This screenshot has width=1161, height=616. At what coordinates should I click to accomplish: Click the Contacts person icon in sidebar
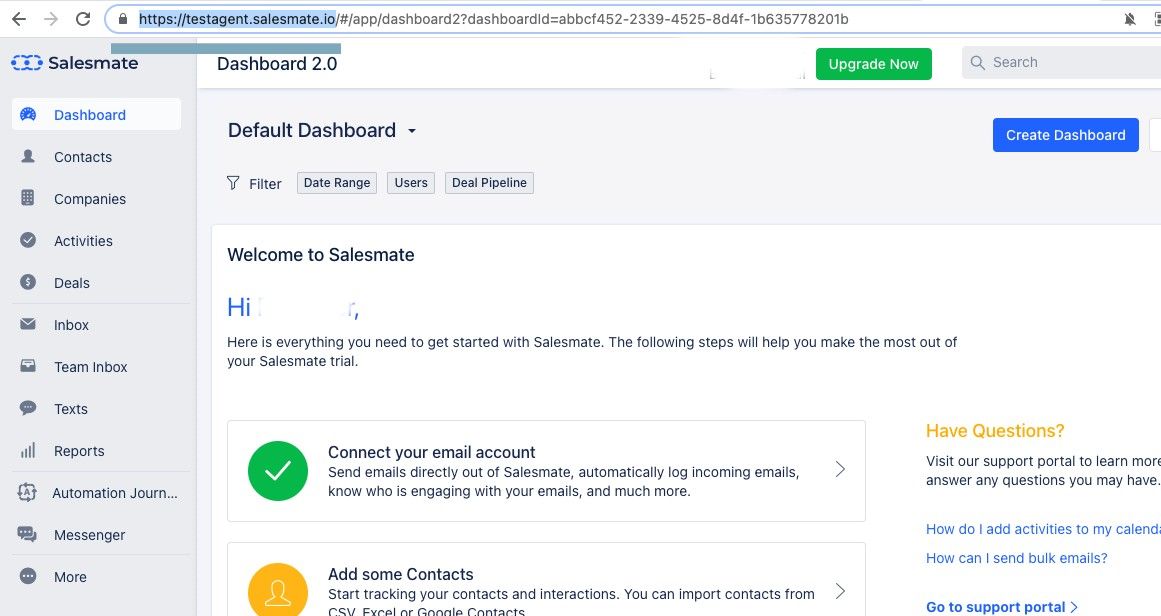tap(28, 156)
